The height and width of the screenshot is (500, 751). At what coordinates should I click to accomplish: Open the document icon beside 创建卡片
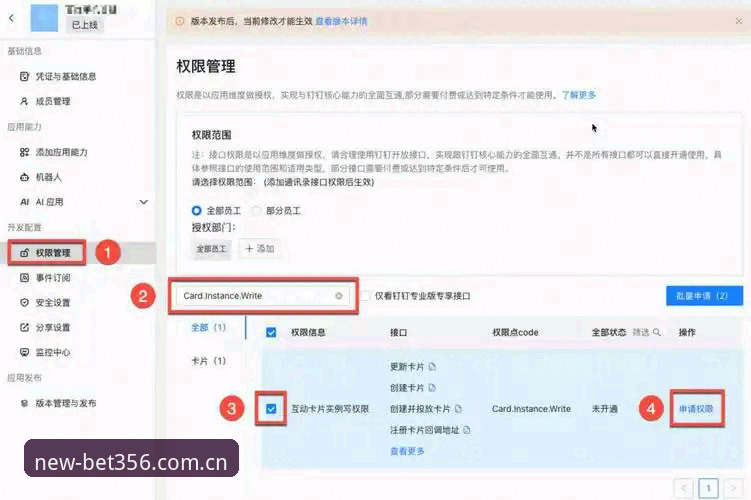[432, 387]
